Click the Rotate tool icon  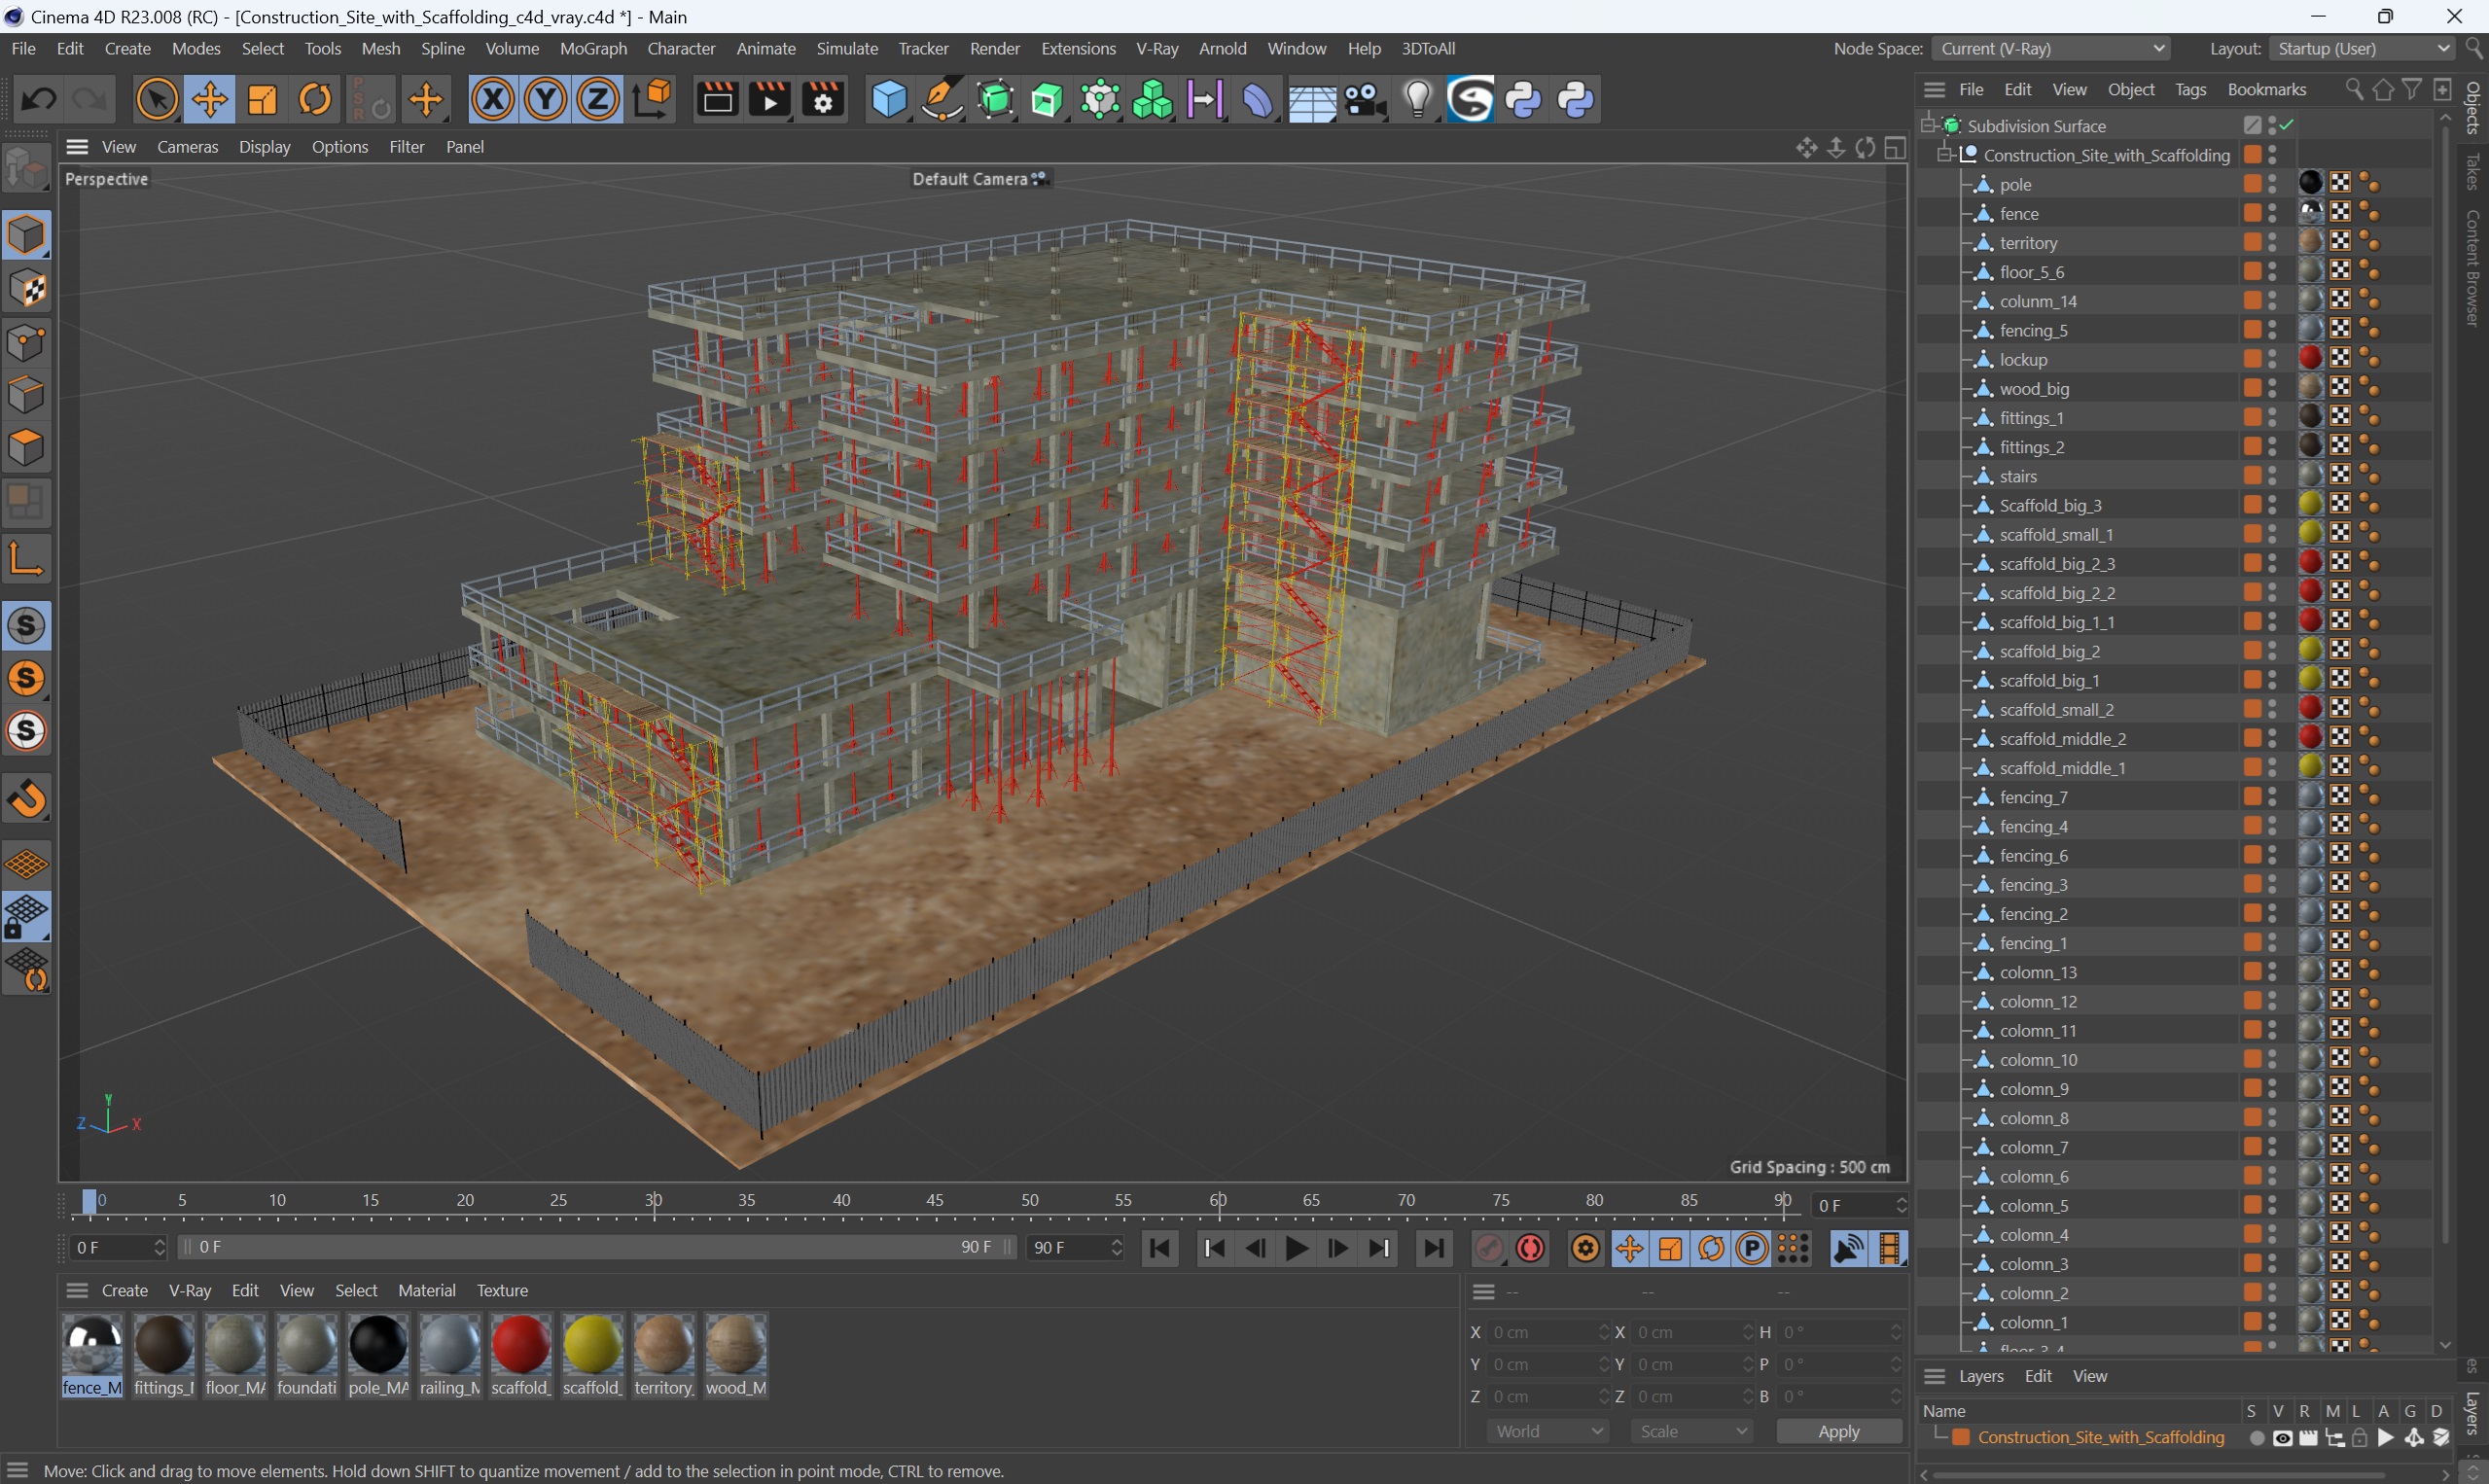(x=314, y=101)
